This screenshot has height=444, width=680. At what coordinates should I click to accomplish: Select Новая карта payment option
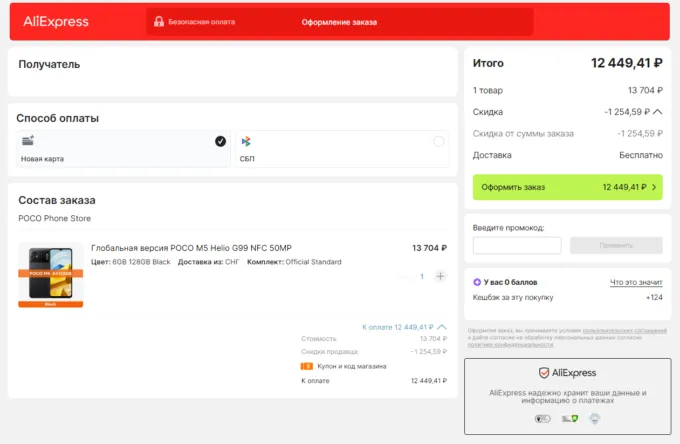(x=121, y=149)
